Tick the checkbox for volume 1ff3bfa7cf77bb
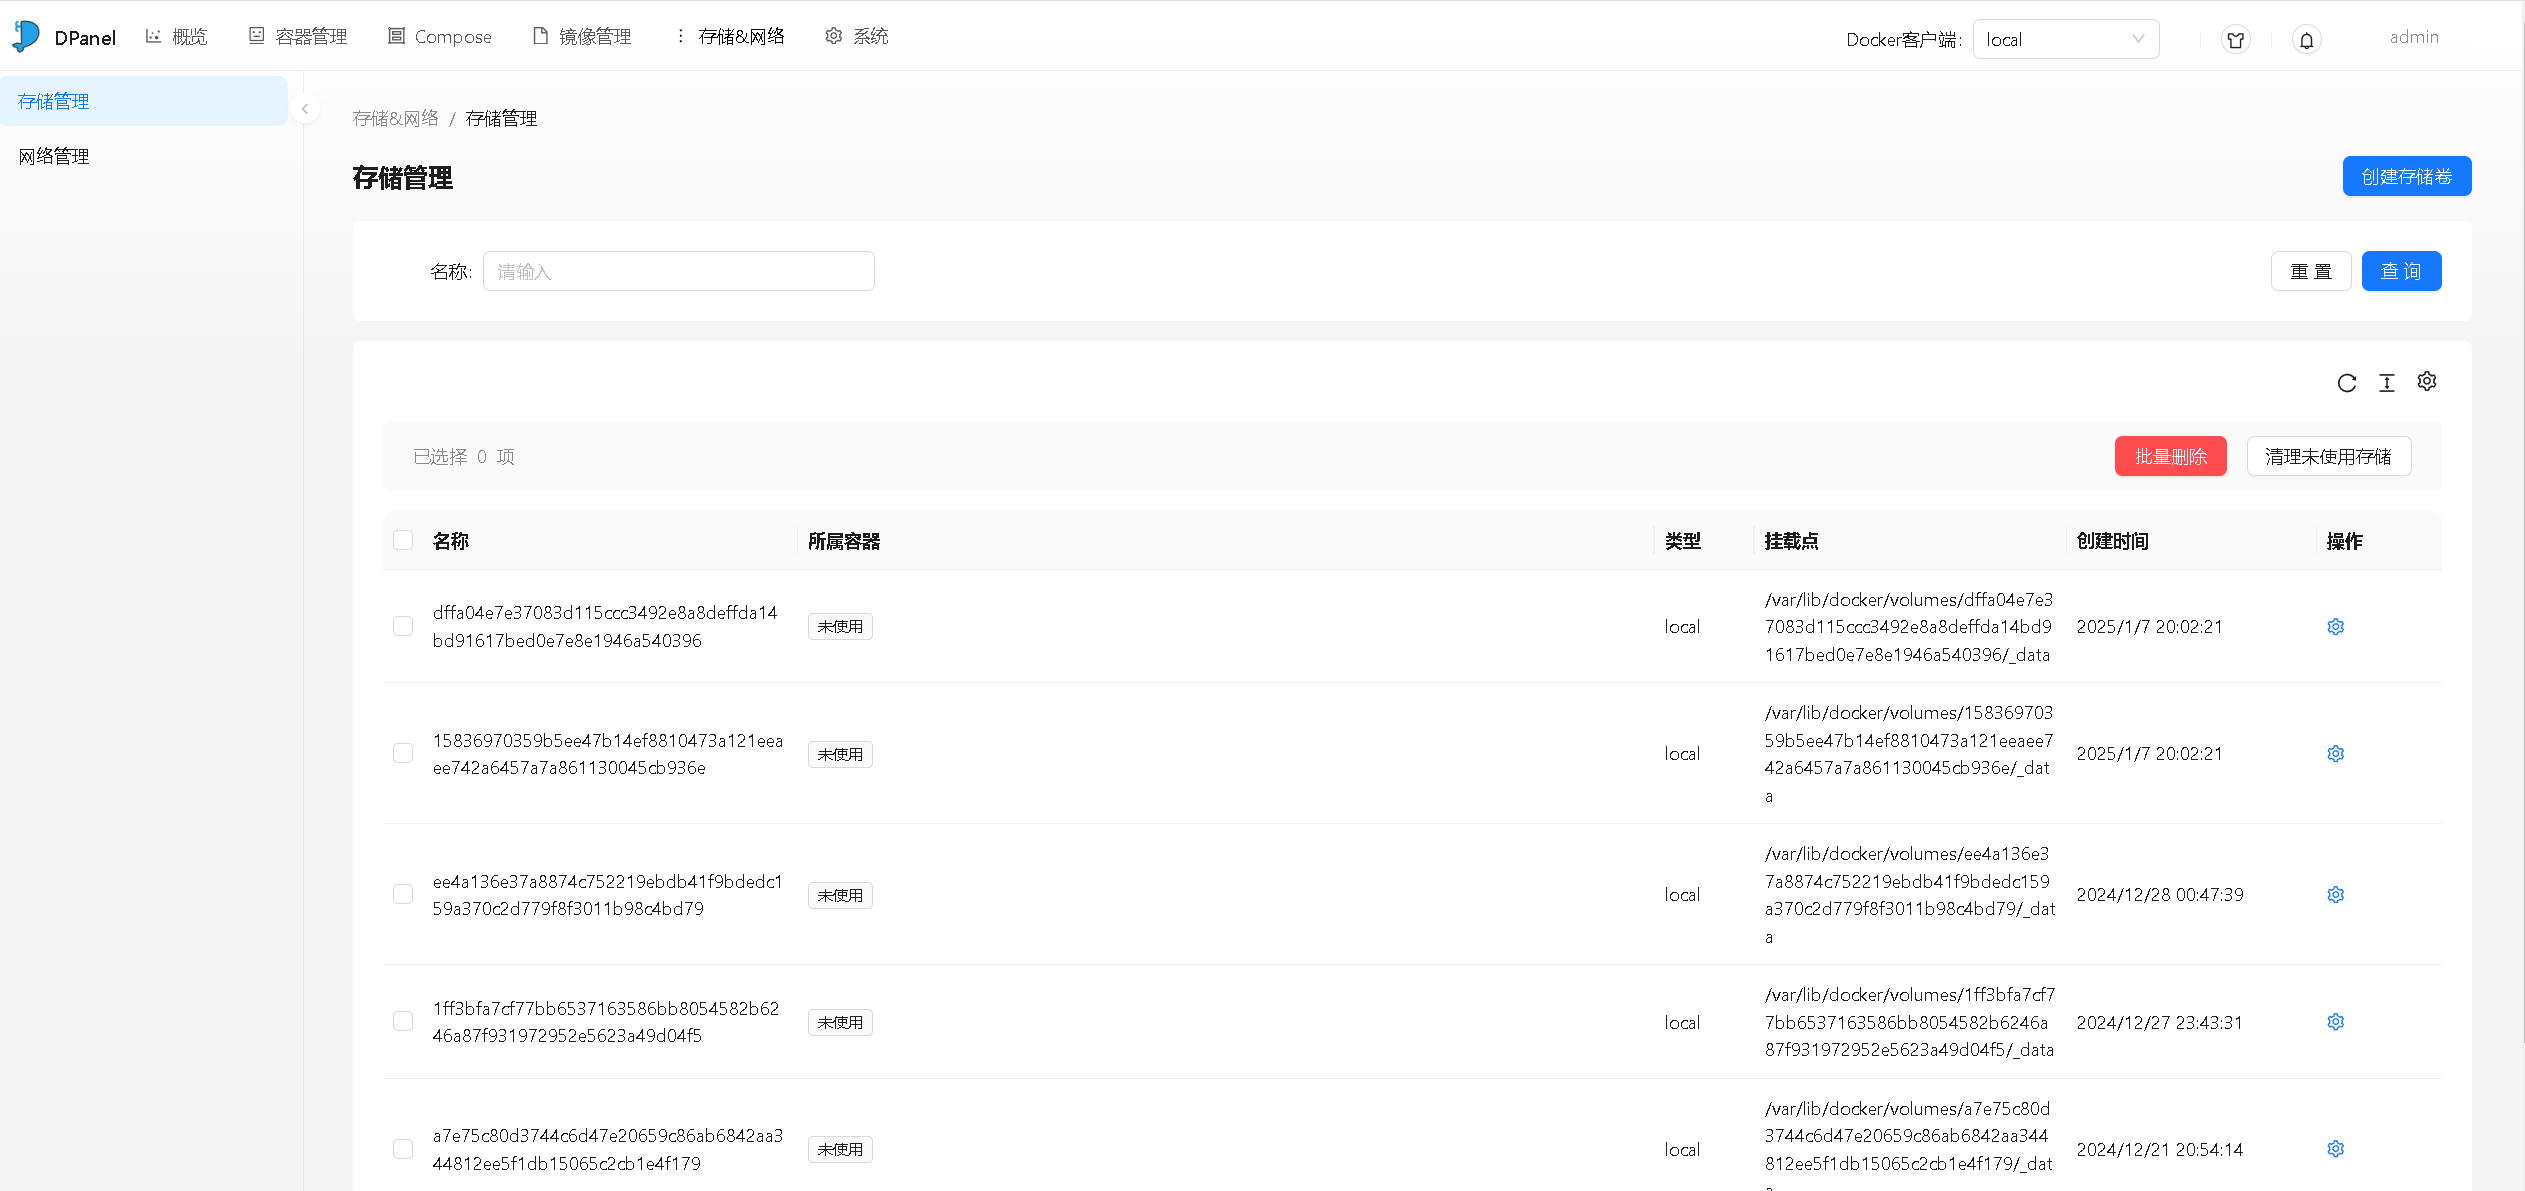This screenshot has height=1191, width=2525. pos(403,1021)
